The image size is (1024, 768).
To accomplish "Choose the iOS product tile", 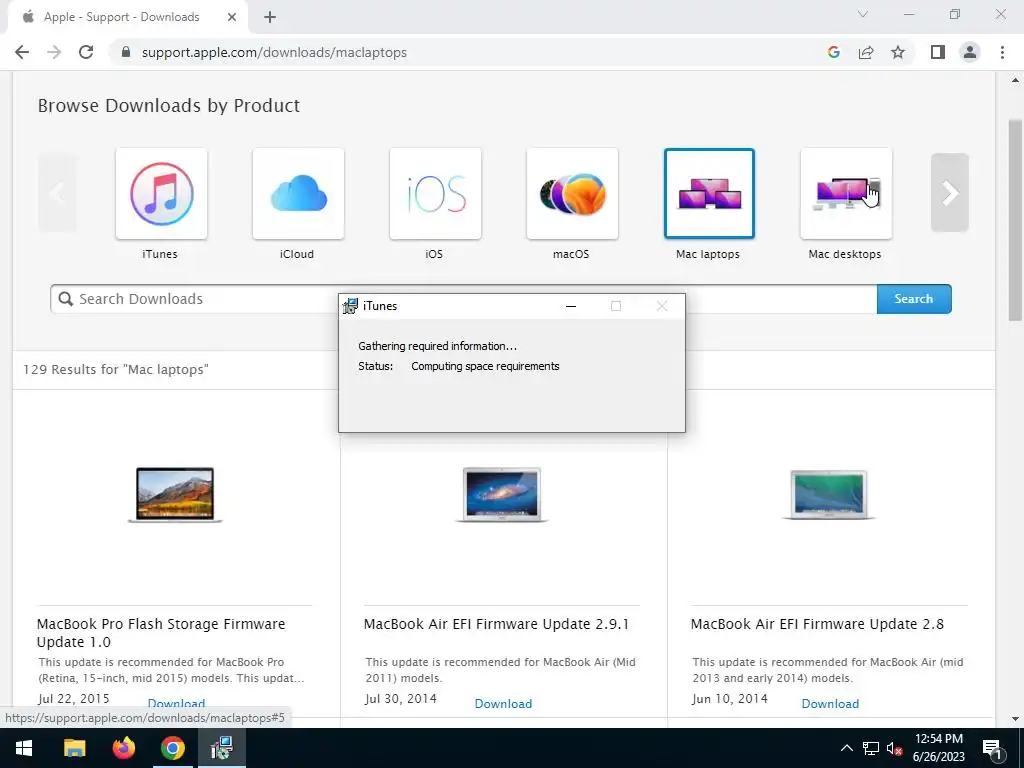I will click(435, 193).
